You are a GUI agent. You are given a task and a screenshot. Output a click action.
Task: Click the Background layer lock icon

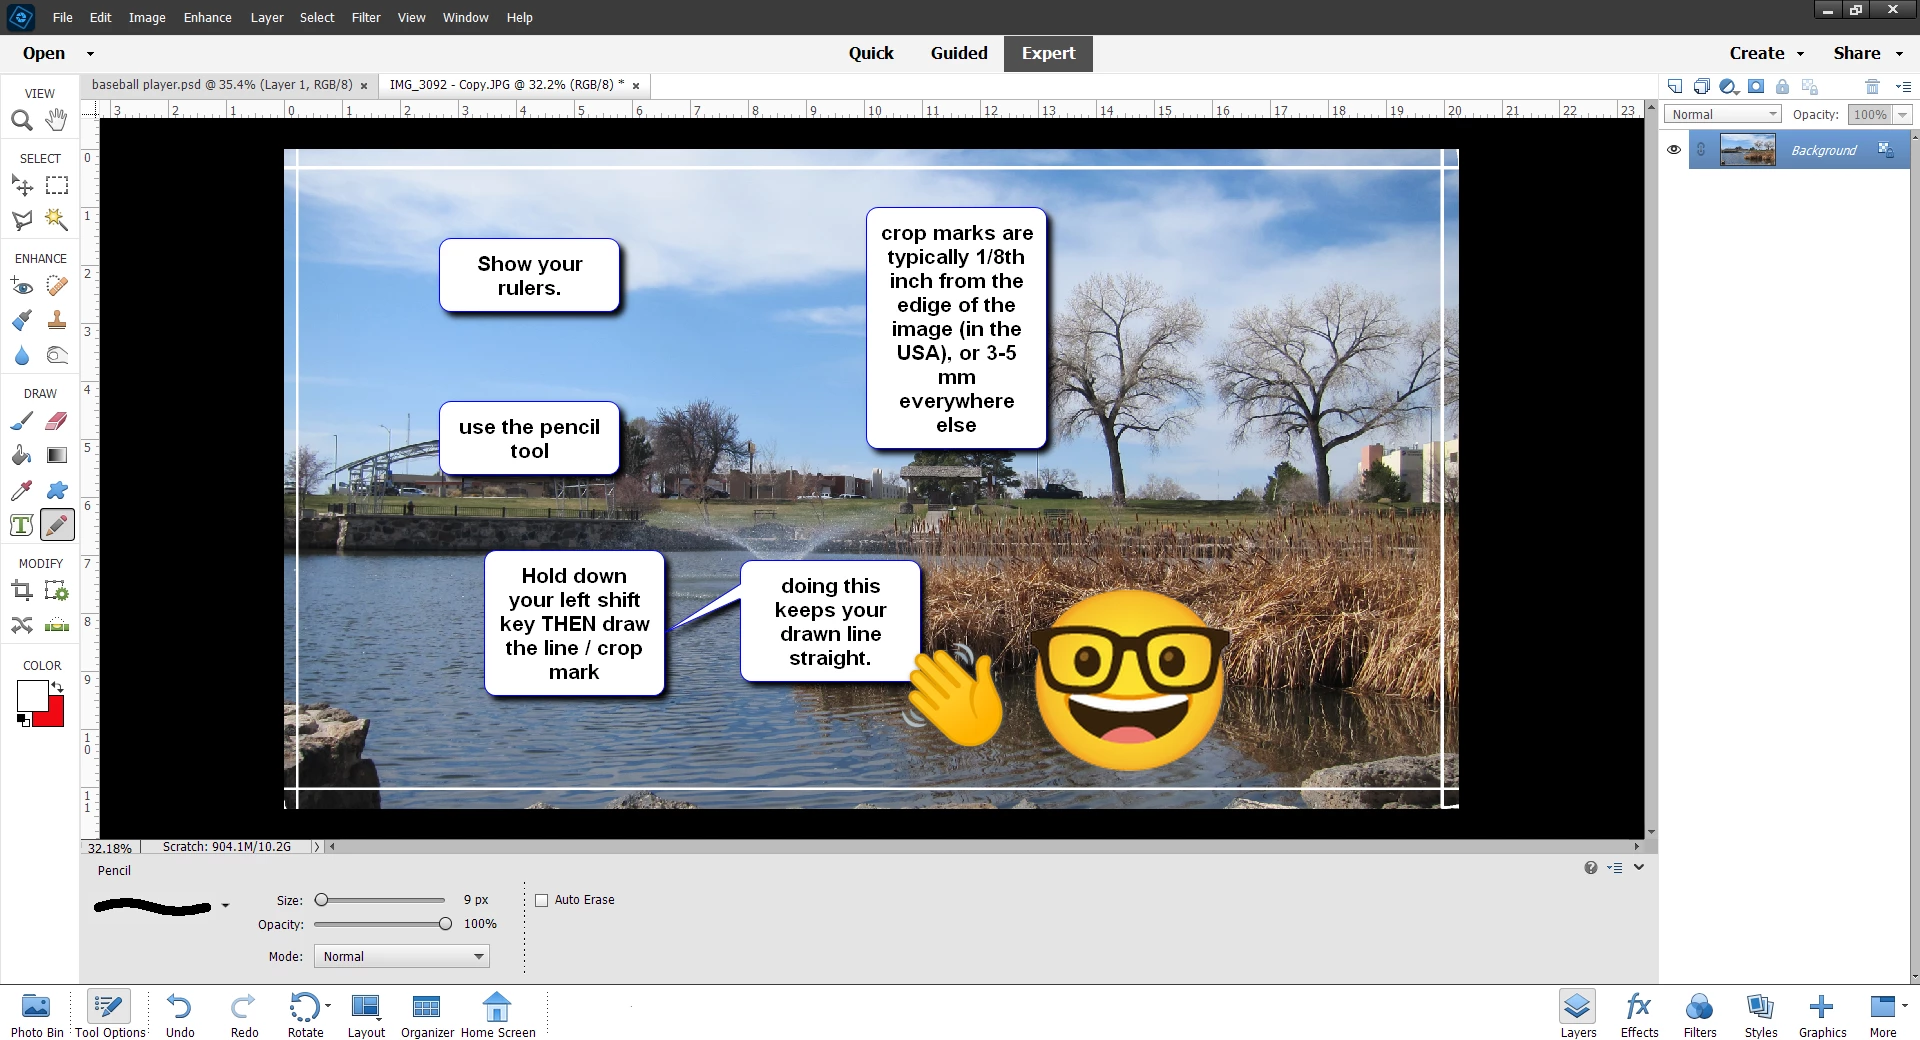(x=1885, y=150)
